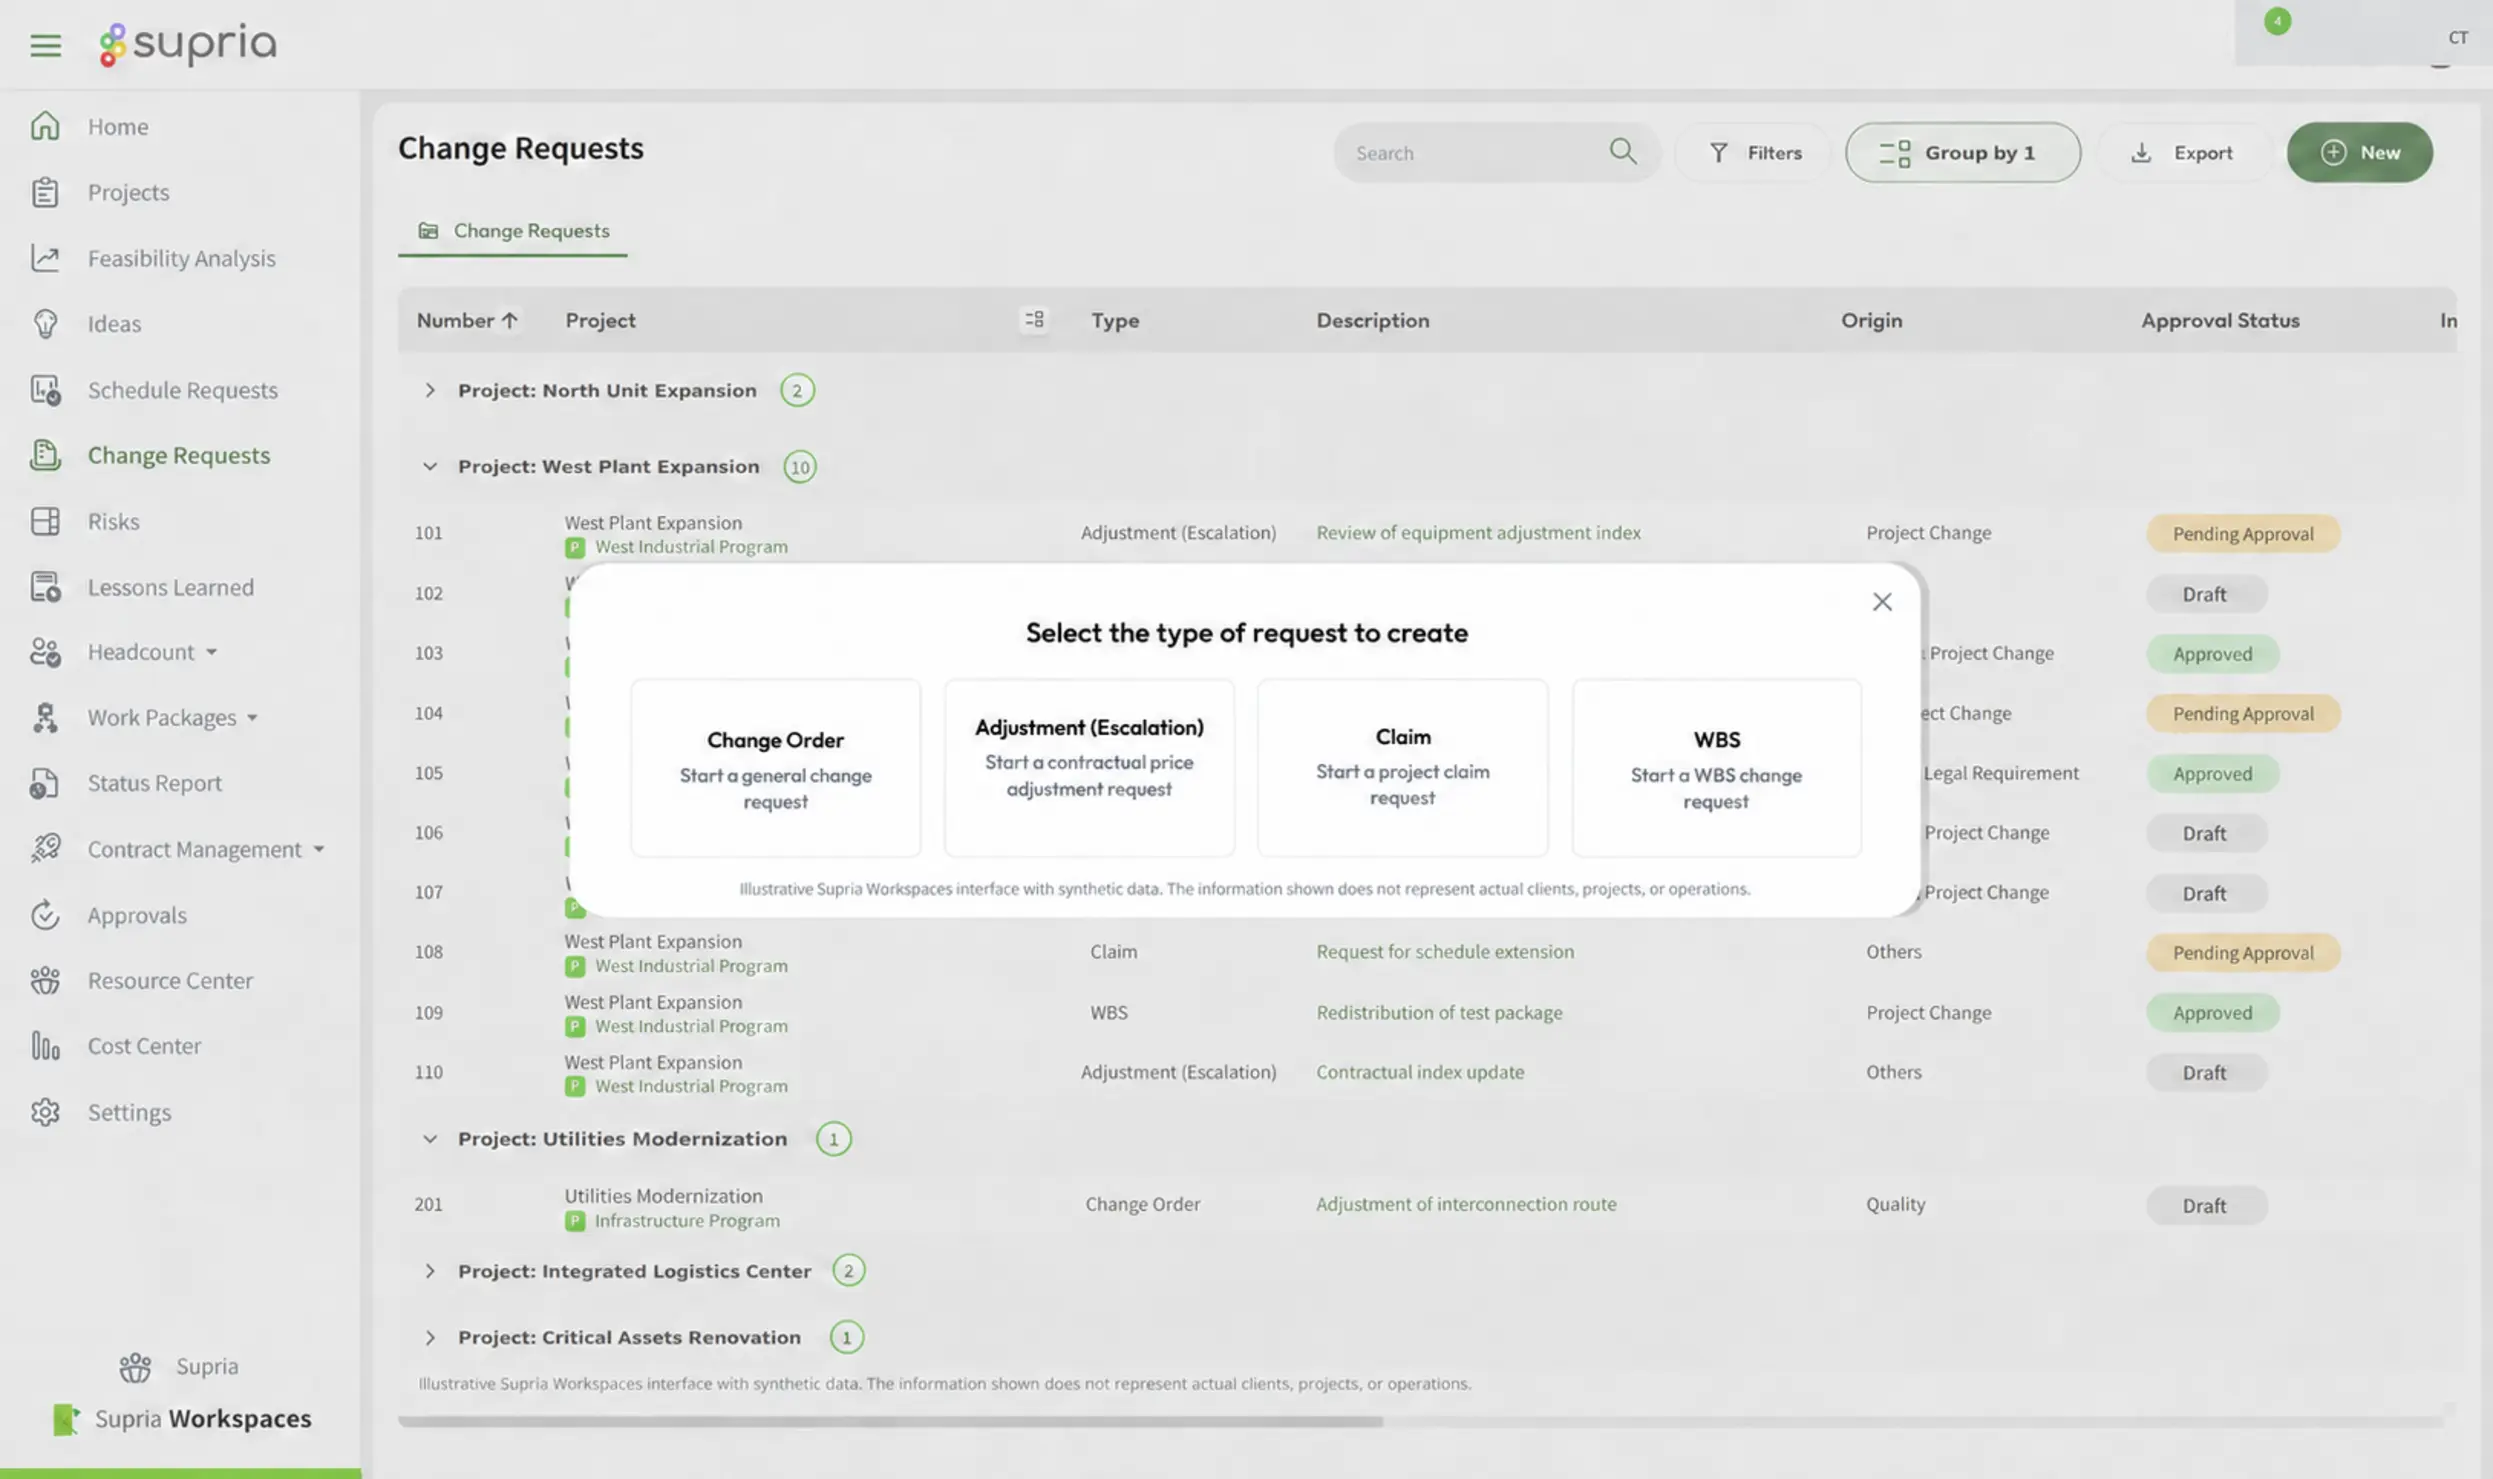Sort by the Number column header

pos(466,320)
